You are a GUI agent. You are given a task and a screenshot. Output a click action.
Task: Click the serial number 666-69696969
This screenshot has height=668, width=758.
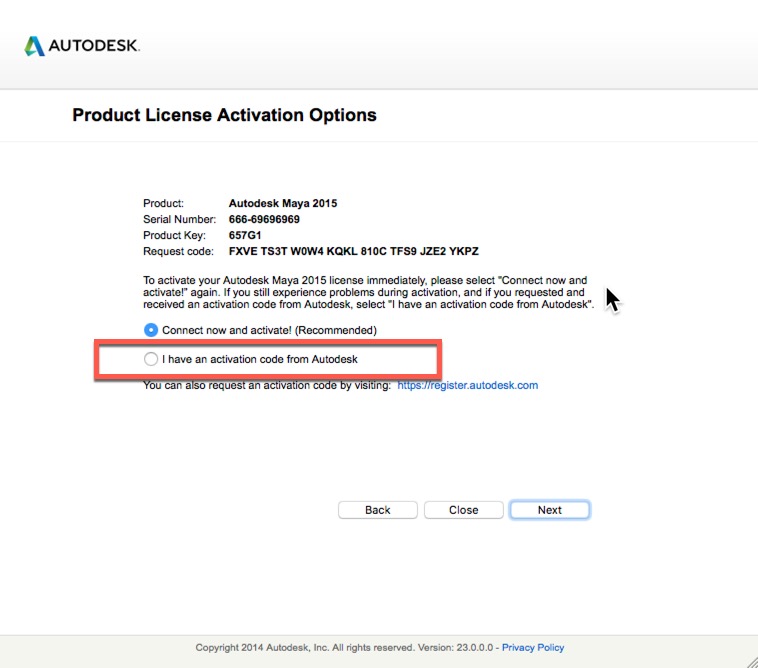(264, 219)
